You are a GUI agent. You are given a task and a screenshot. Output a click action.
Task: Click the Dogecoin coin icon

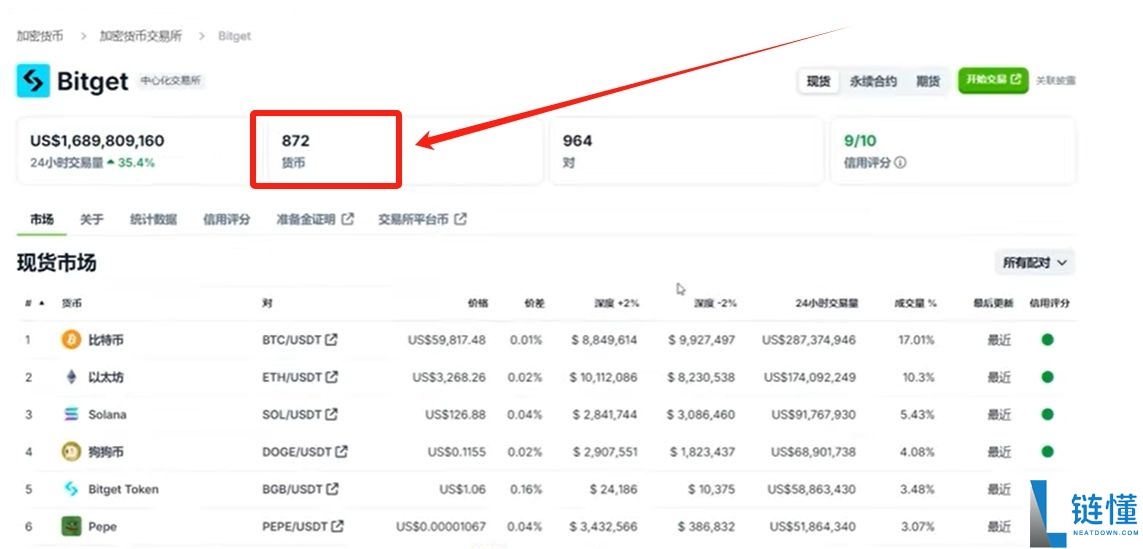pos(71,451)
